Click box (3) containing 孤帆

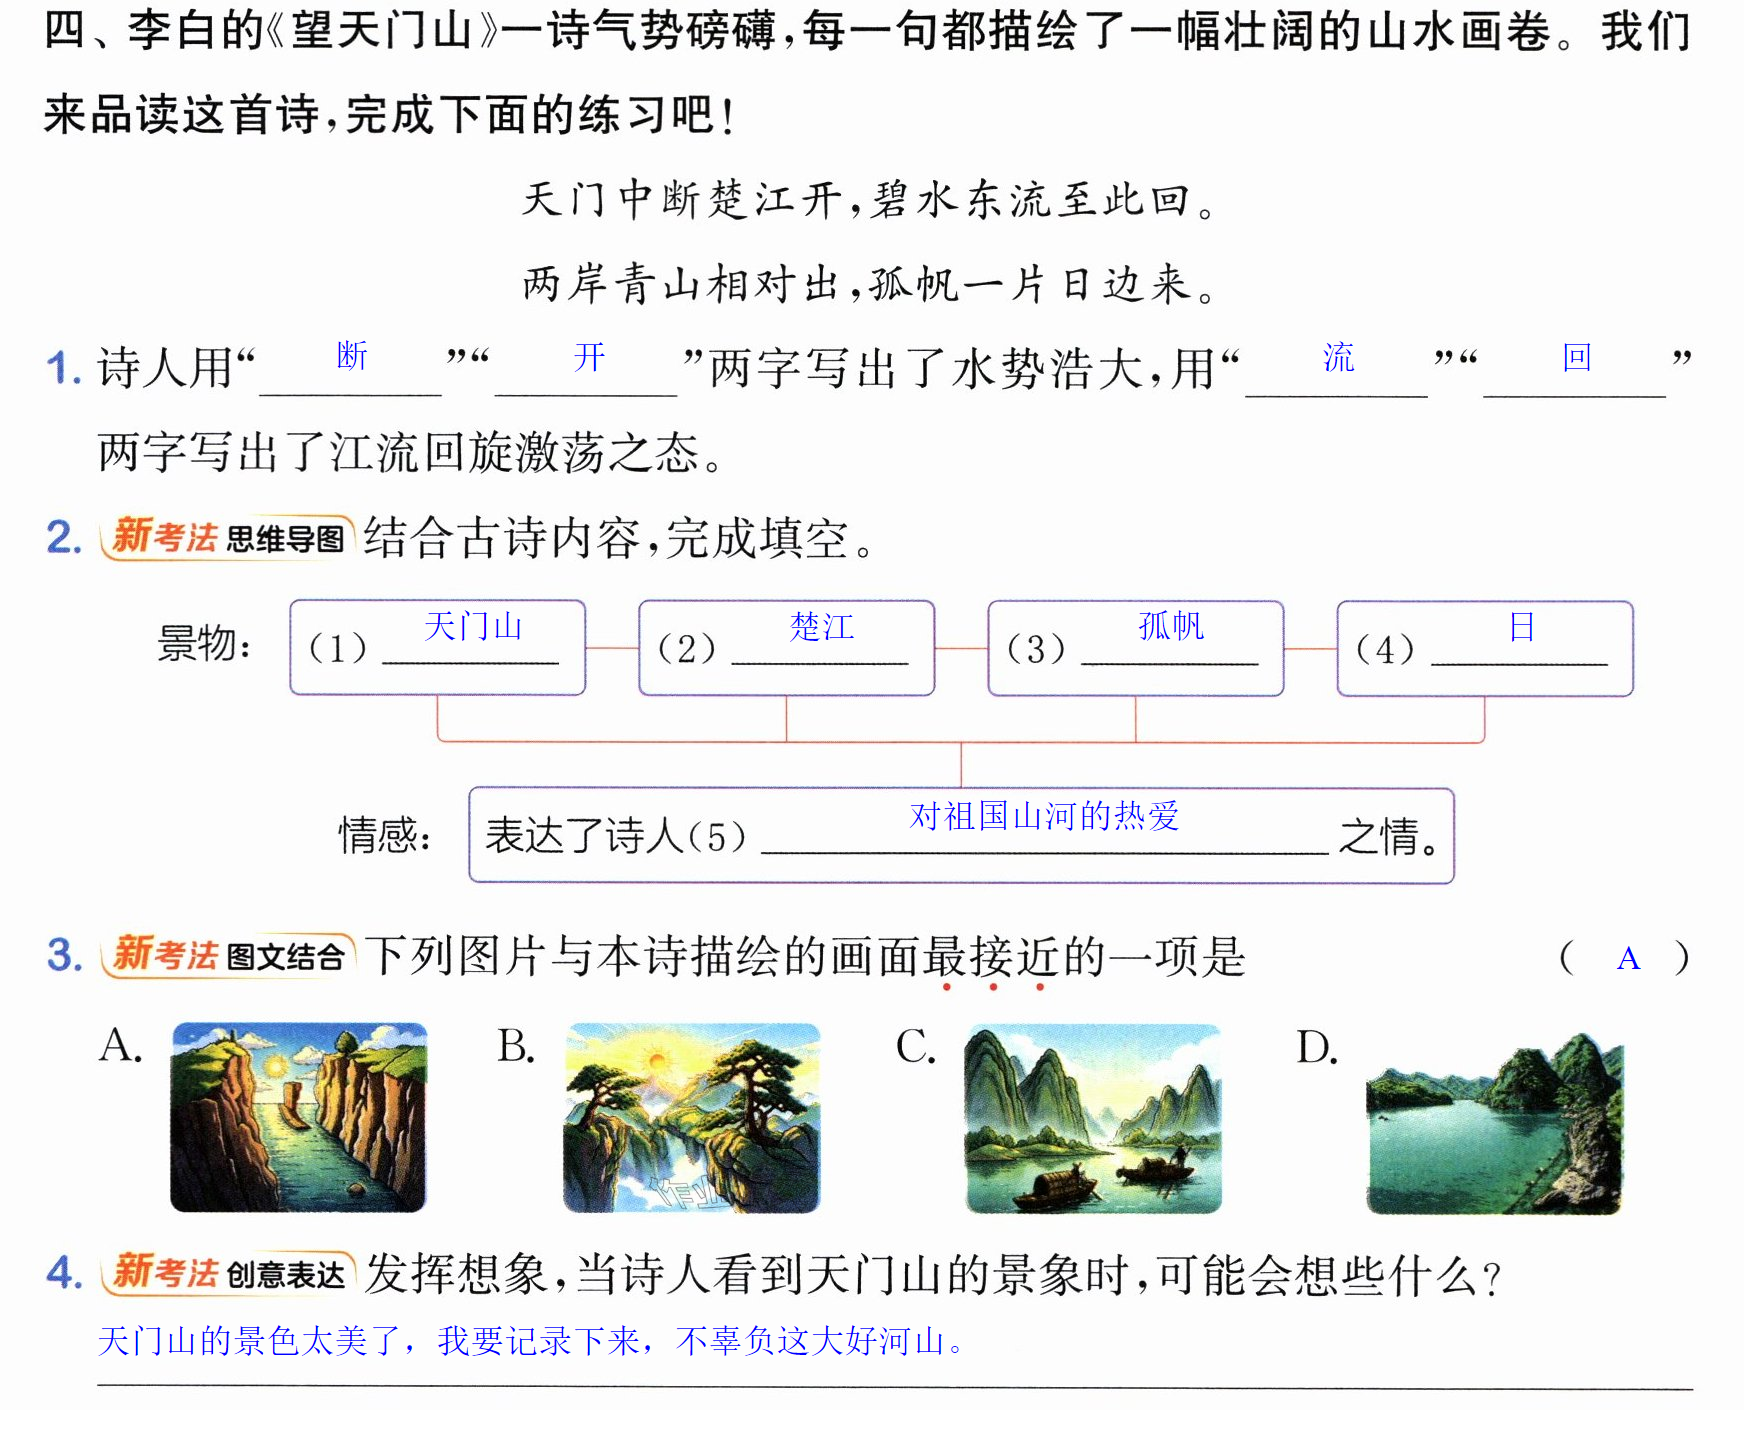tap(1136, 648)
